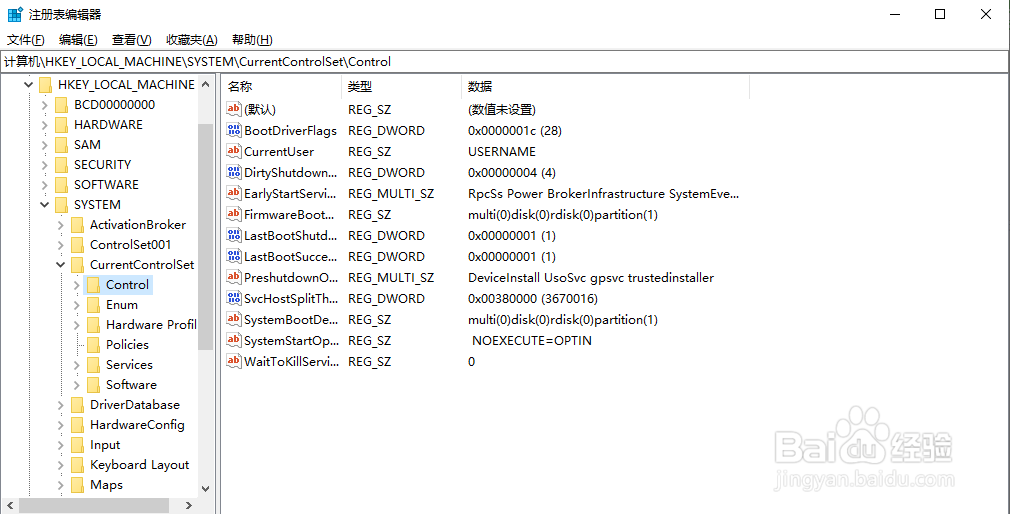Click the icon beside SystemStartOp... value
The image size is (1010, 514).
pos(234,340)
